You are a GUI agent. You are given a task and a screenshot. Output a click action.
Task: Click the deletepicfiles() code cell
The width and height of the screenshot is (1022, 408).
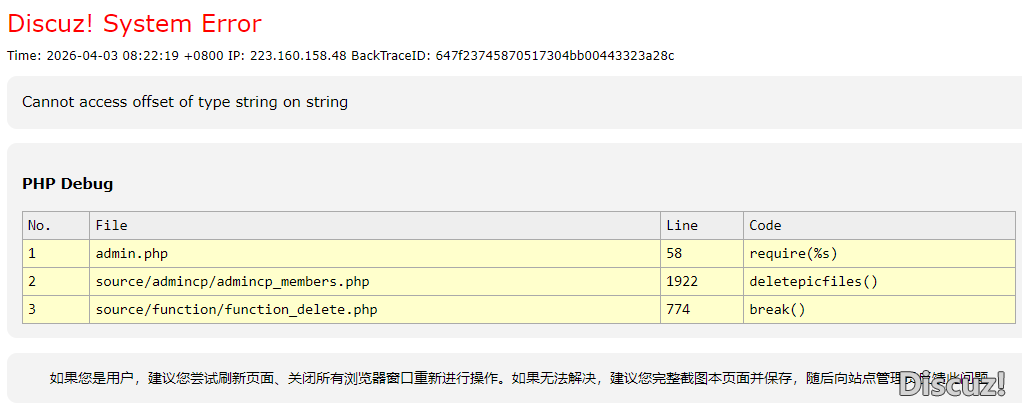point(813,282)
